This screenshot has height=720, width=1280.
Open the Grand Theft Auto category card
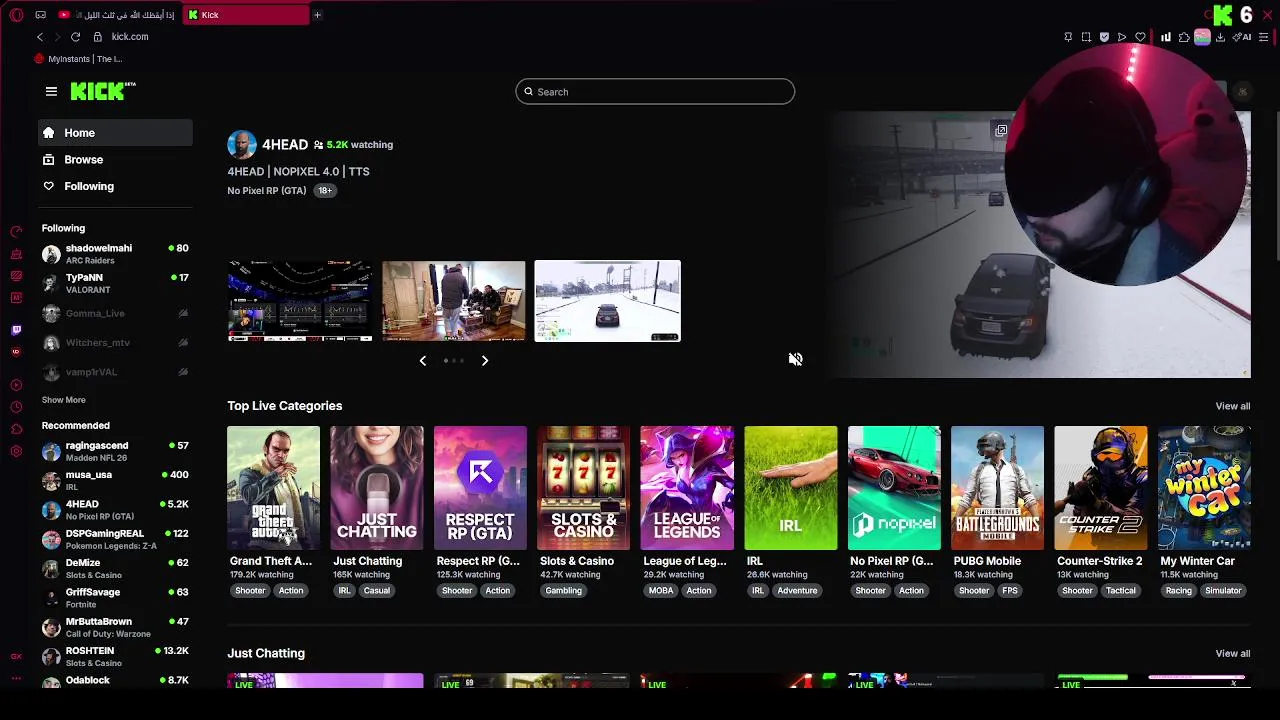coord(273,488)
